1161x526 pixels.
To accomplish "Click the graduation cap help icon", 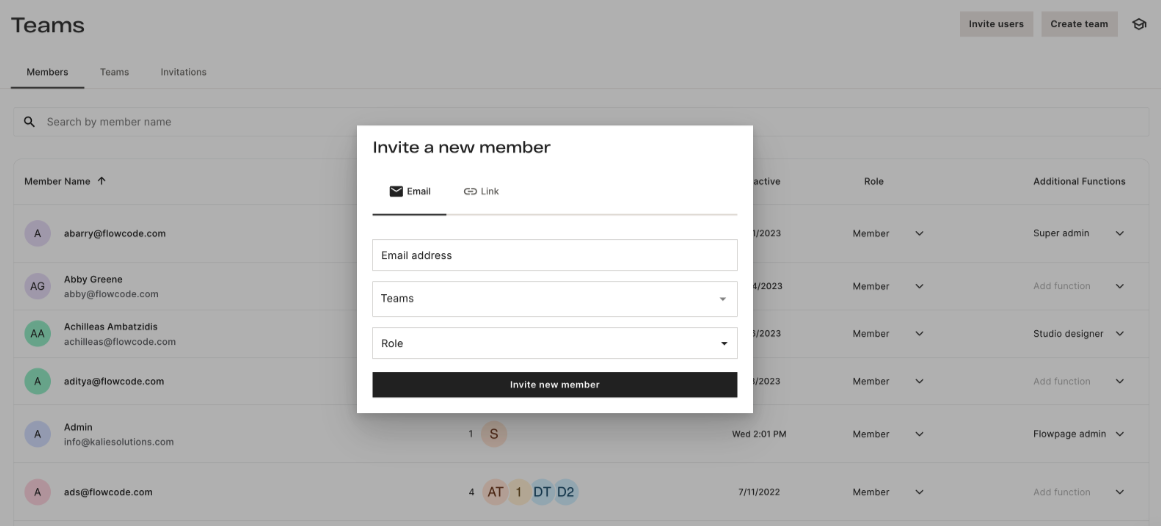I will 1138,24.
